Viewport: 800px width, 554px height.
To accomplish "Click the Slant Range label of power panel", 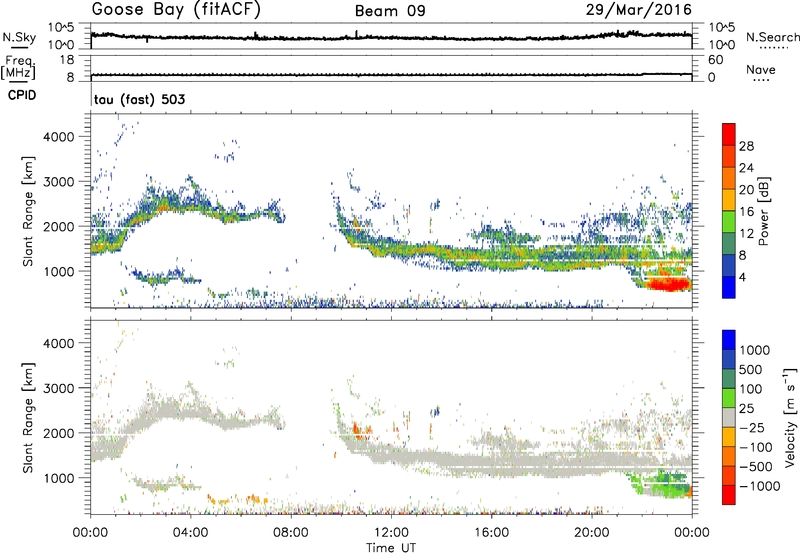I will pyautogui.click(x=28, y=211).
